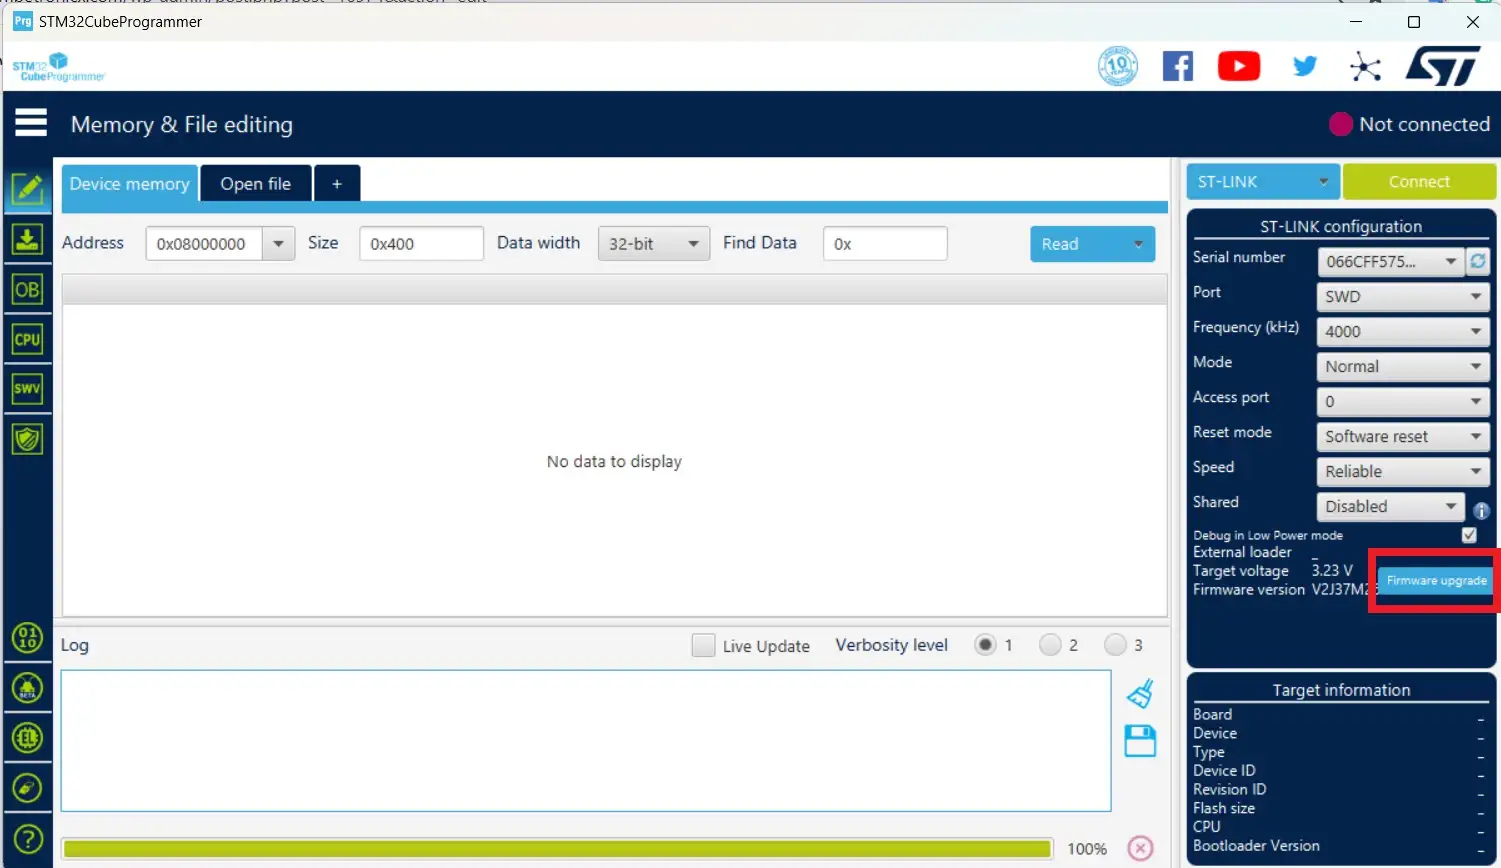
Task: Enable the Live Update checkbox
Action: (x=703, y=645)
